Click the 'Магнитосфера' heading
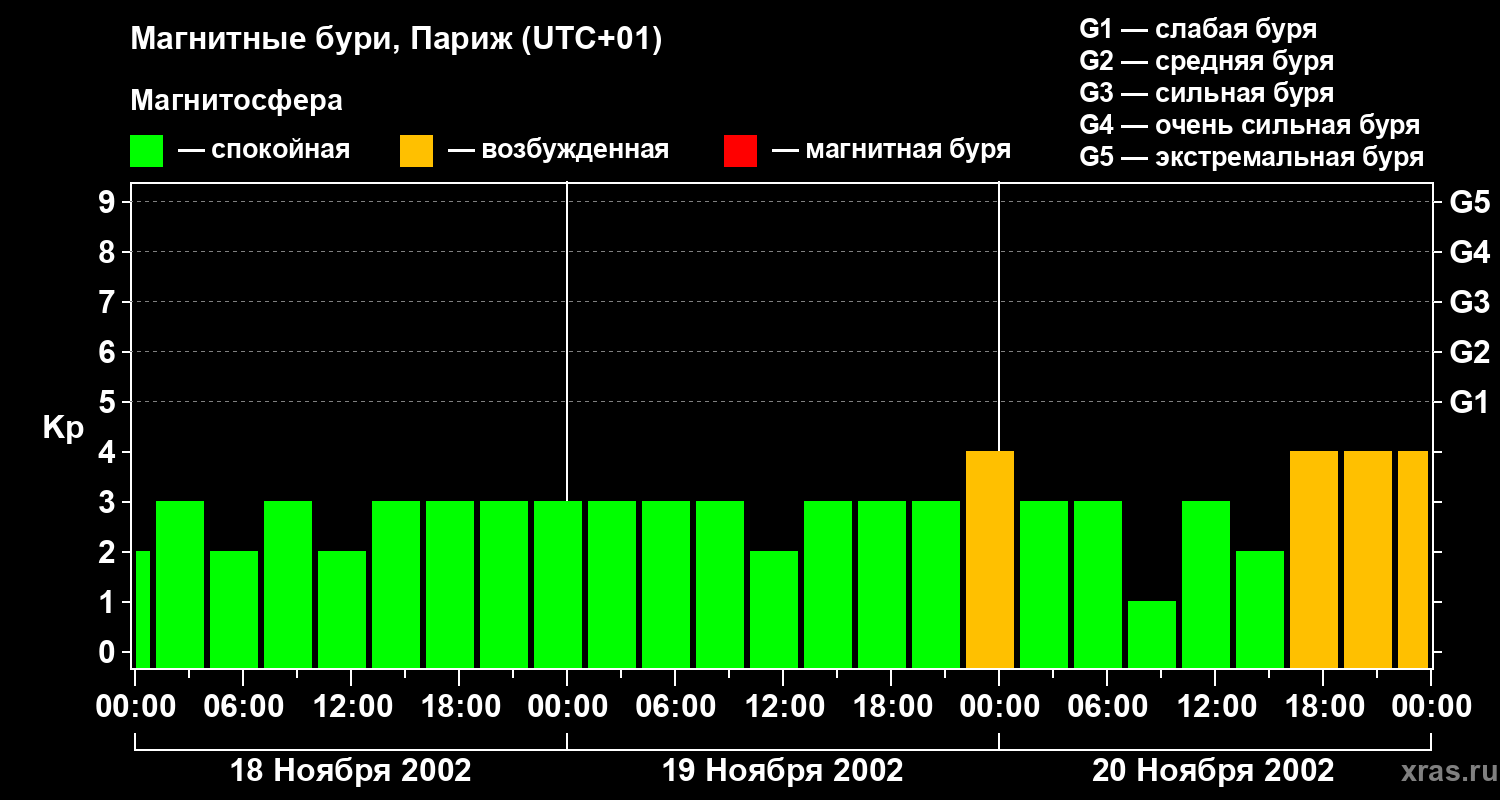This screenshot has width=1500, height=800. [x=236, y=101]
